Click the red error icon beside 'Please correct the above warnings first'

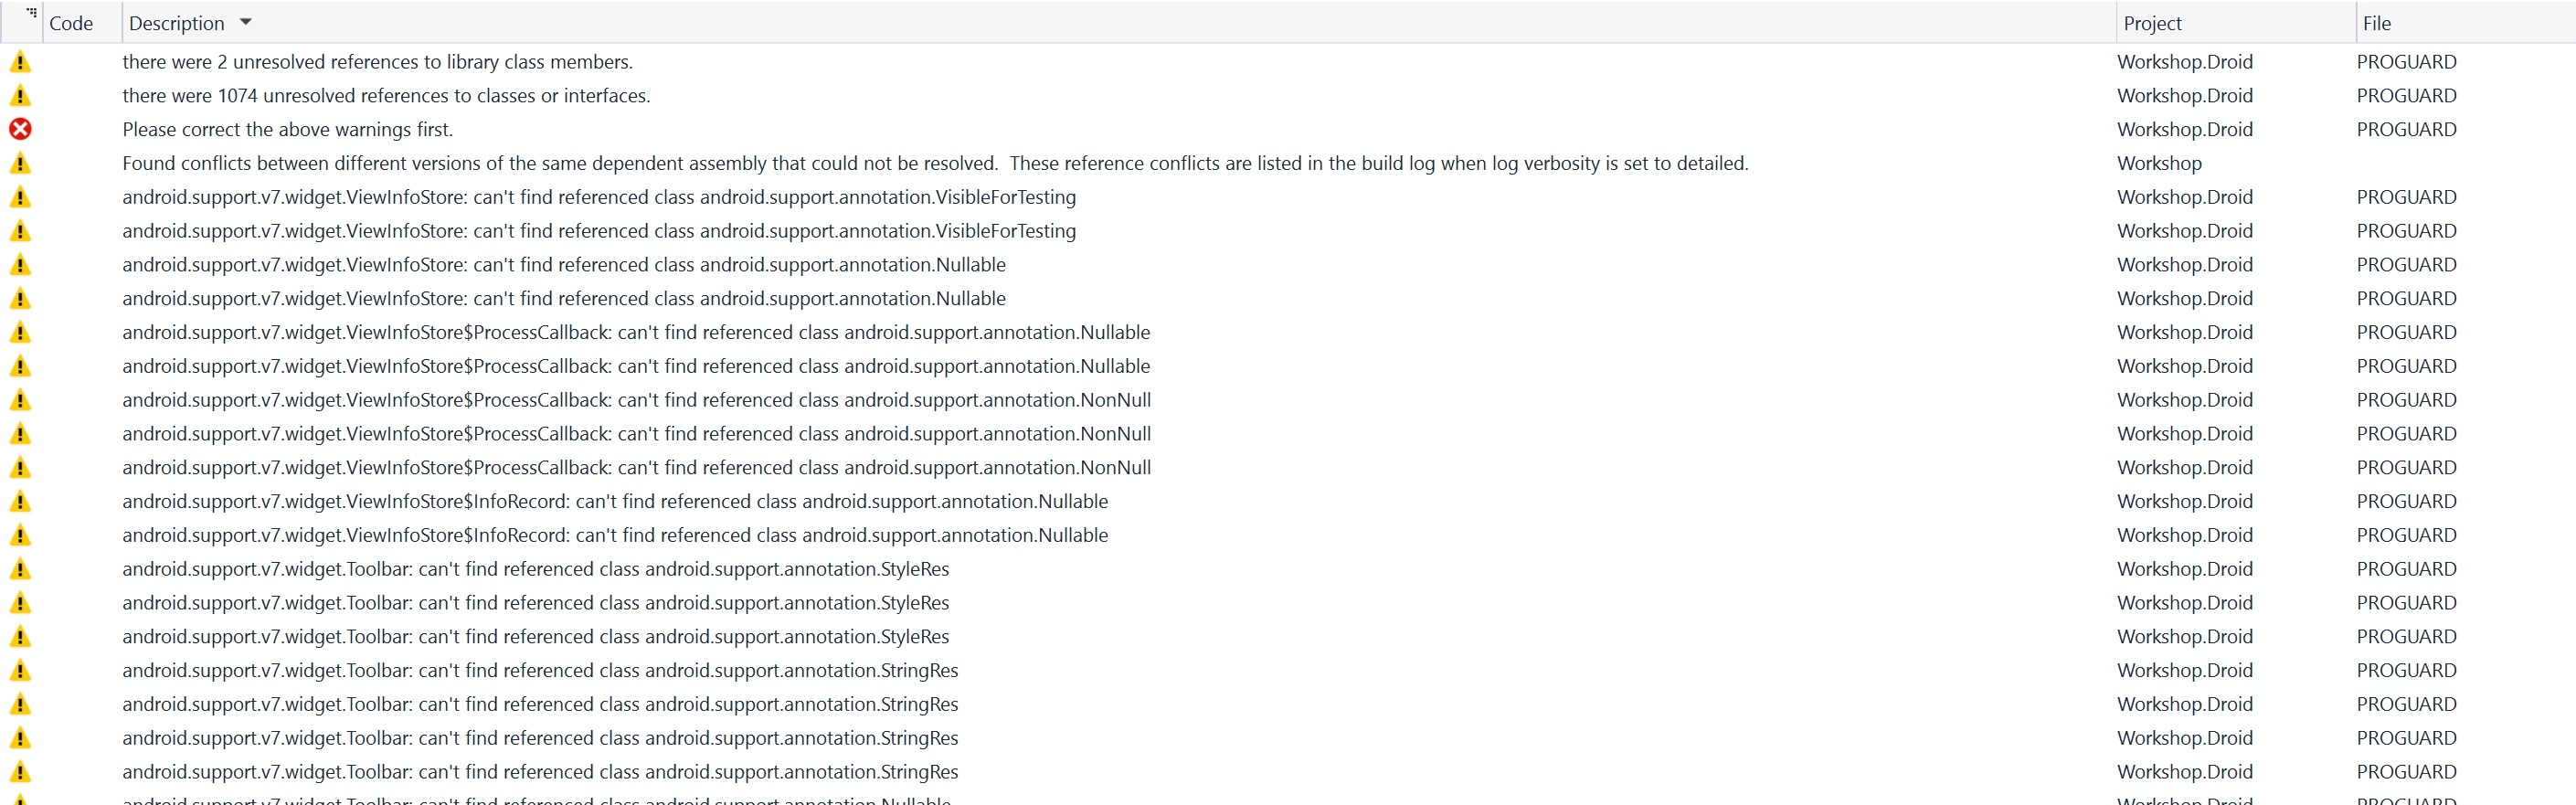click(20, 129)
